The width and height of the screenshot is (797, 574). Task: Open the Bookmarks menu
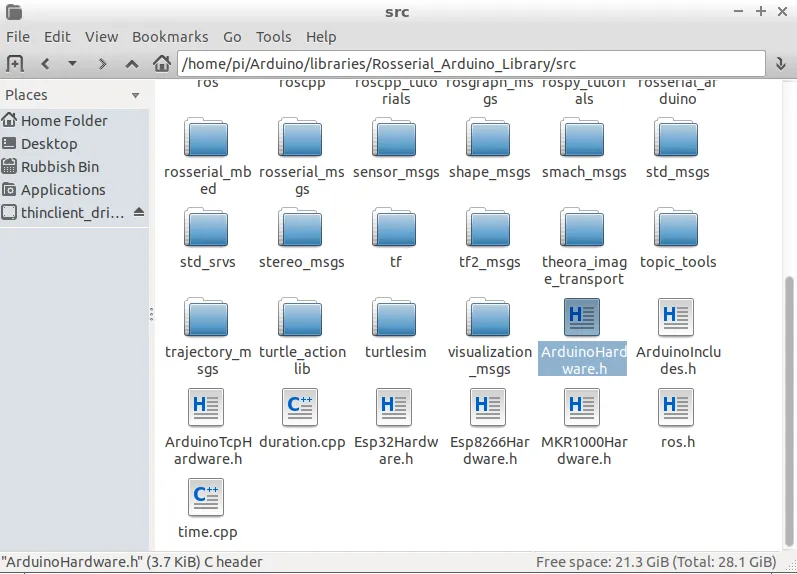pyautogui.click(x=170, y=37)
